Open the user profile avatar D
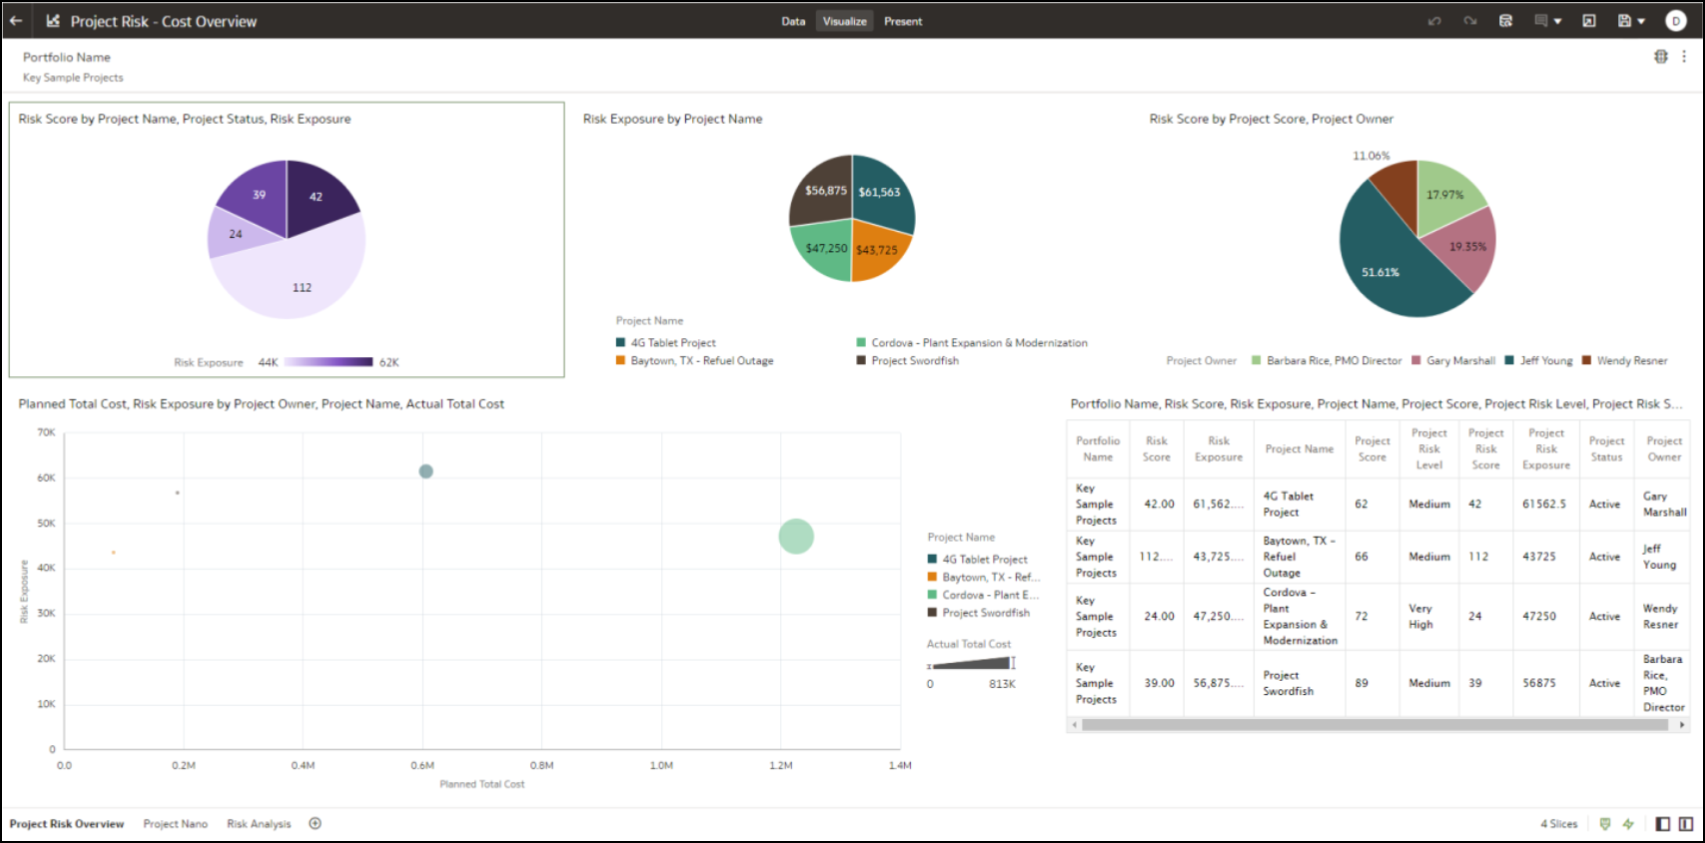 pos(1676,21)
